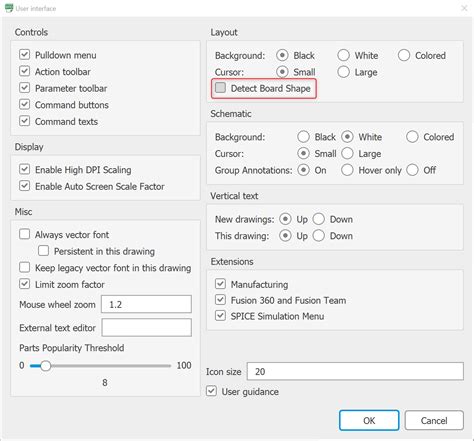Click the Mouse wheel zoom field

(146, 304)
